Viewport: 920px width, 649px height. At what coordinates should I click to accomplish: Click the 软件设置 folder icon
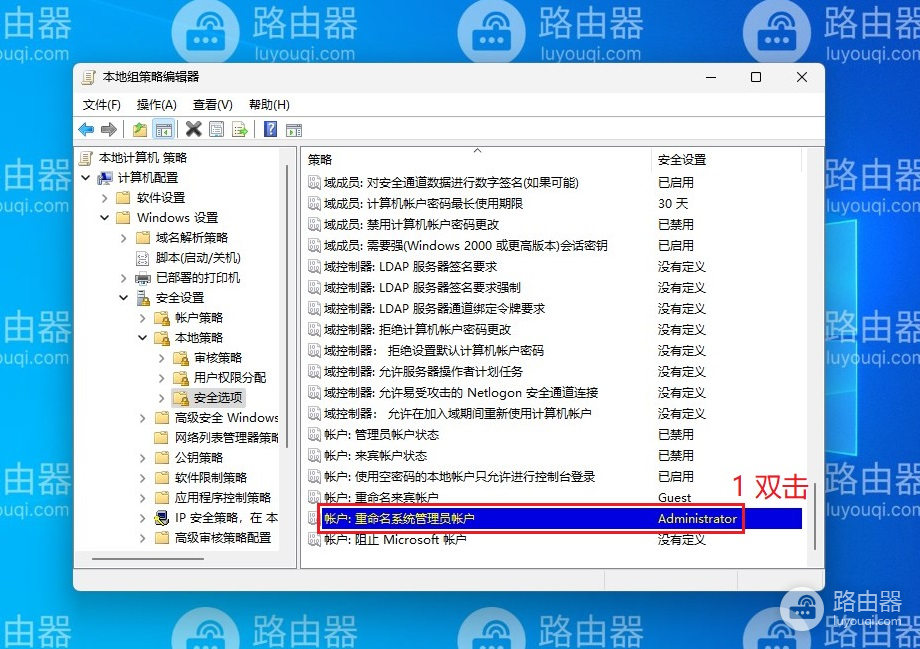pos(123,198)
